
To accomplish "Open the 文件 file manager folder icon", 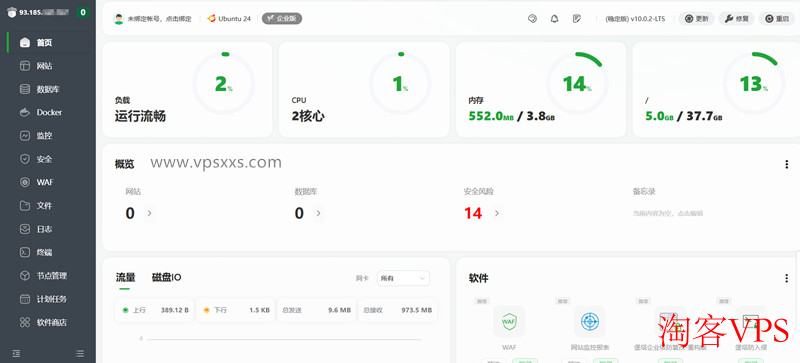I will 24,206.
